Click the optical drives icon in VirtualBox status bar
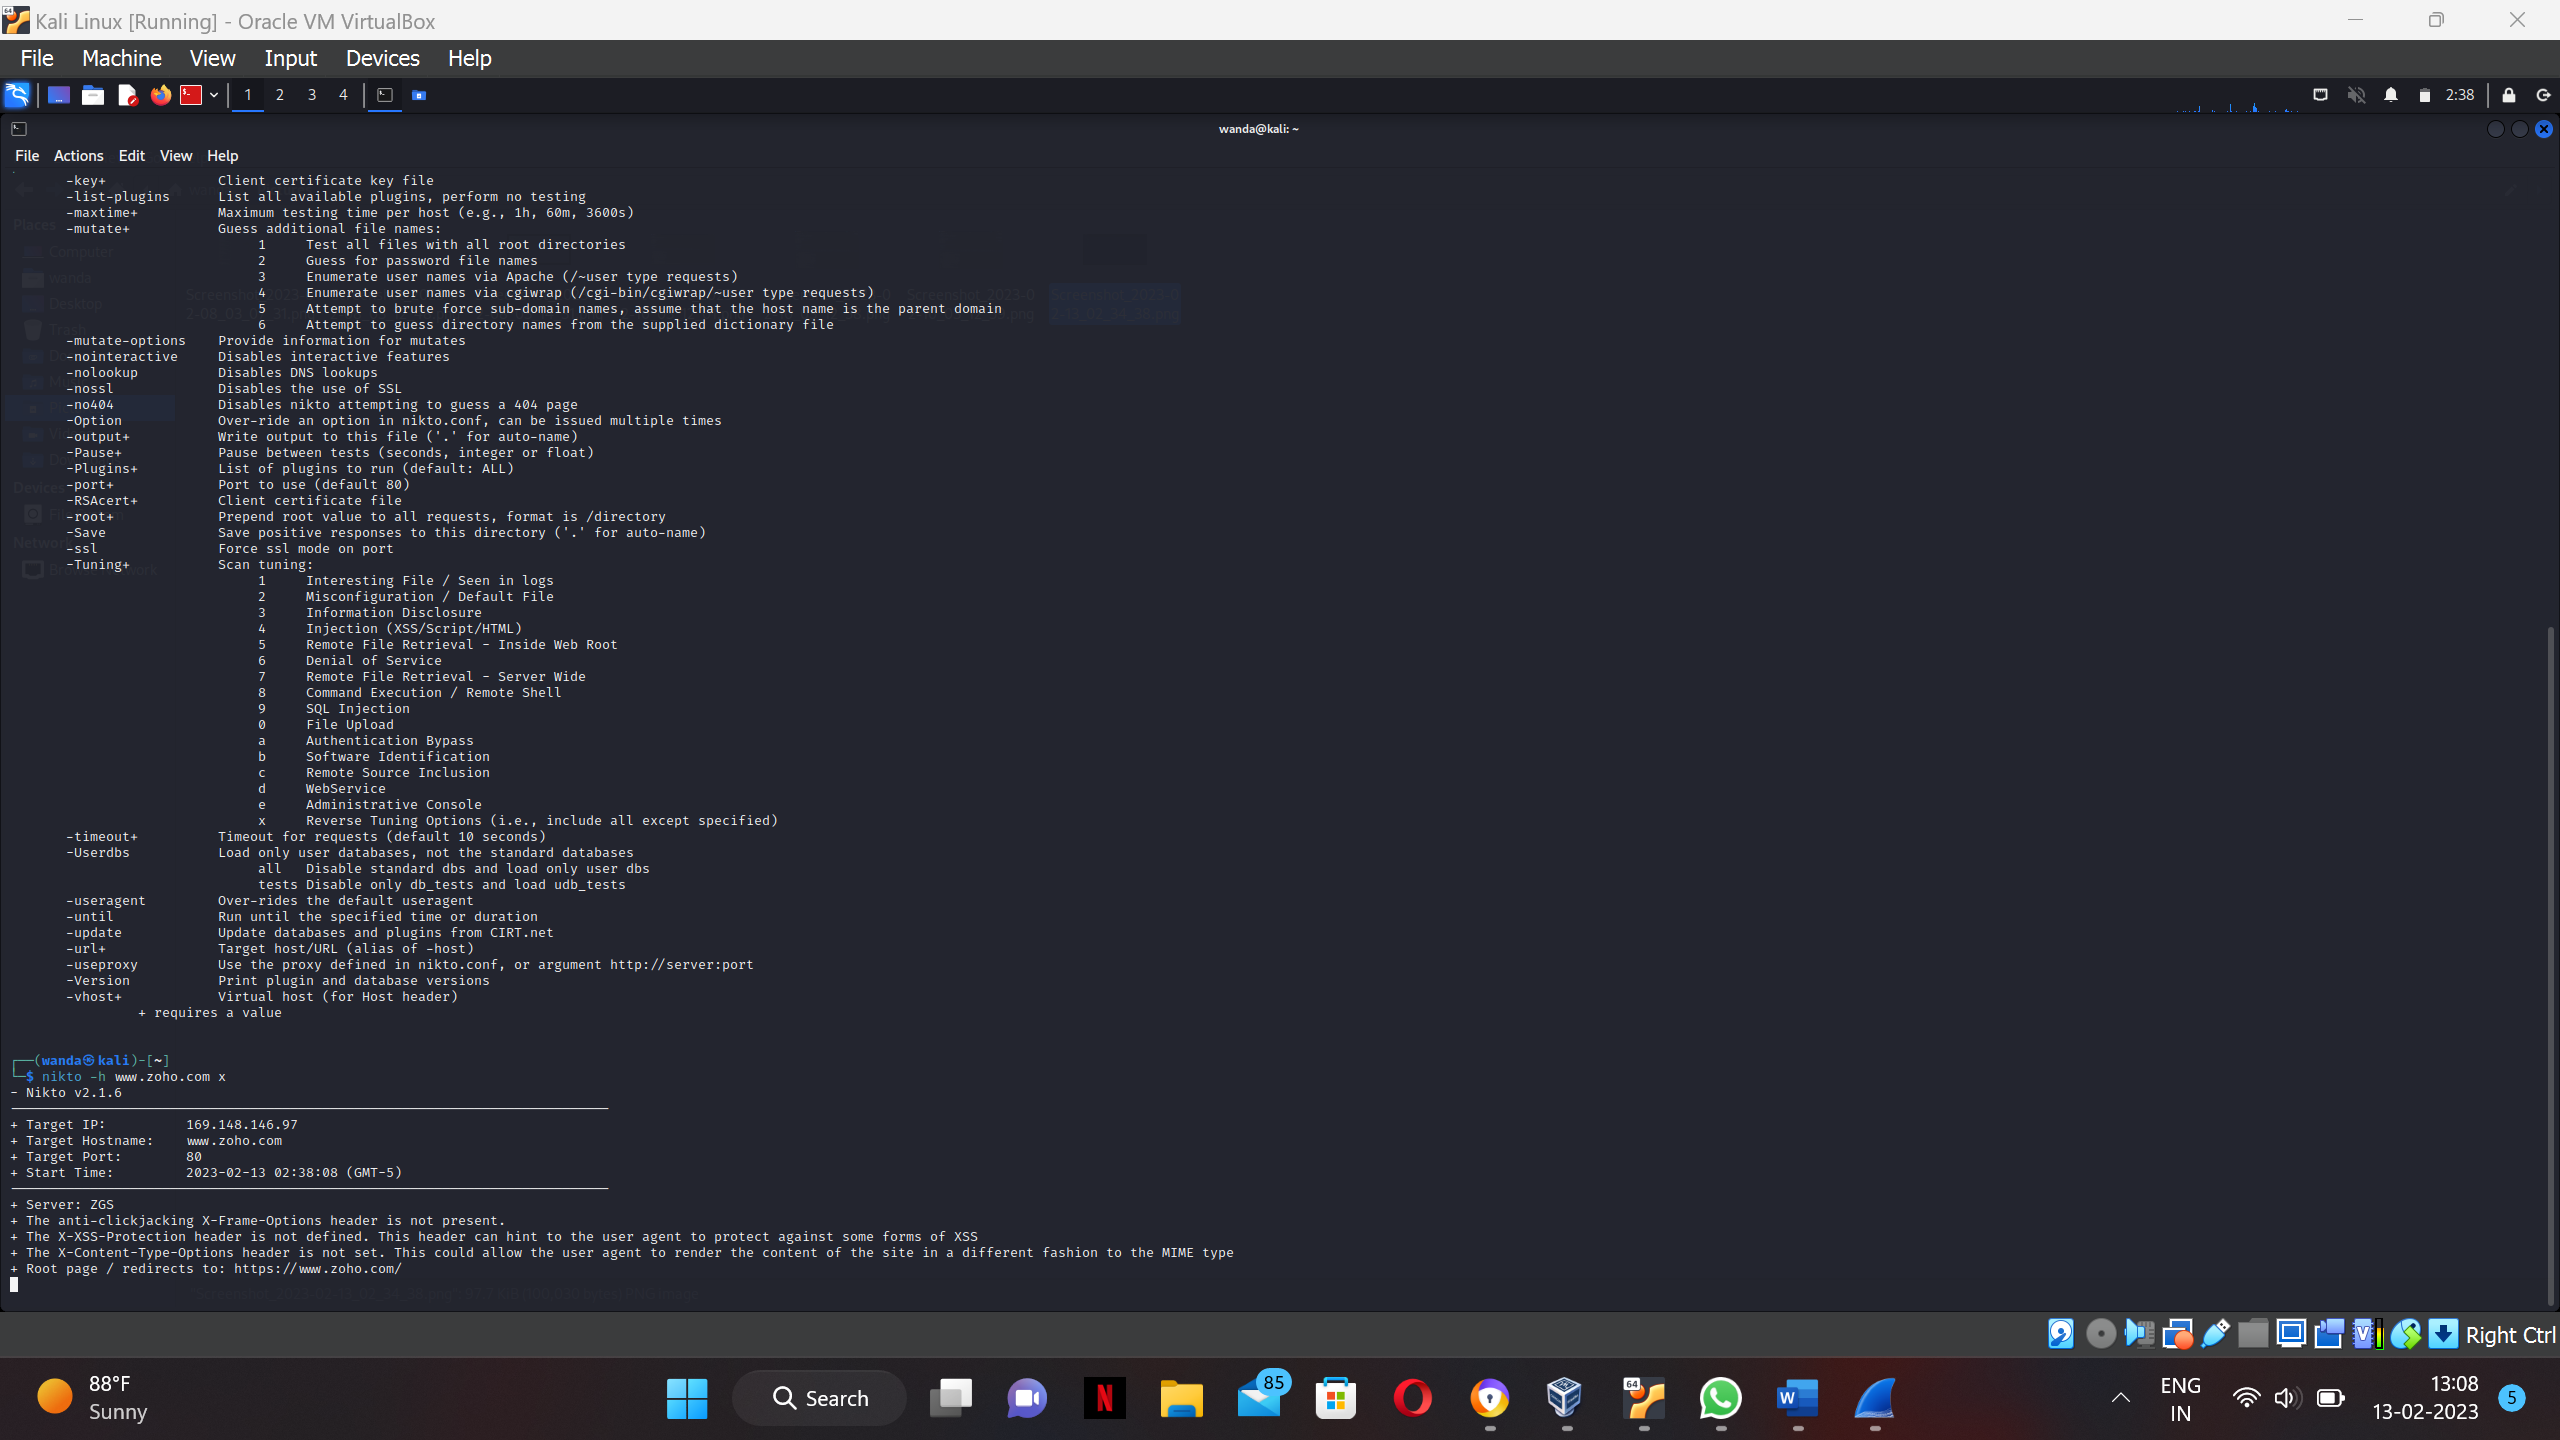 [x=2100, y=1333]
